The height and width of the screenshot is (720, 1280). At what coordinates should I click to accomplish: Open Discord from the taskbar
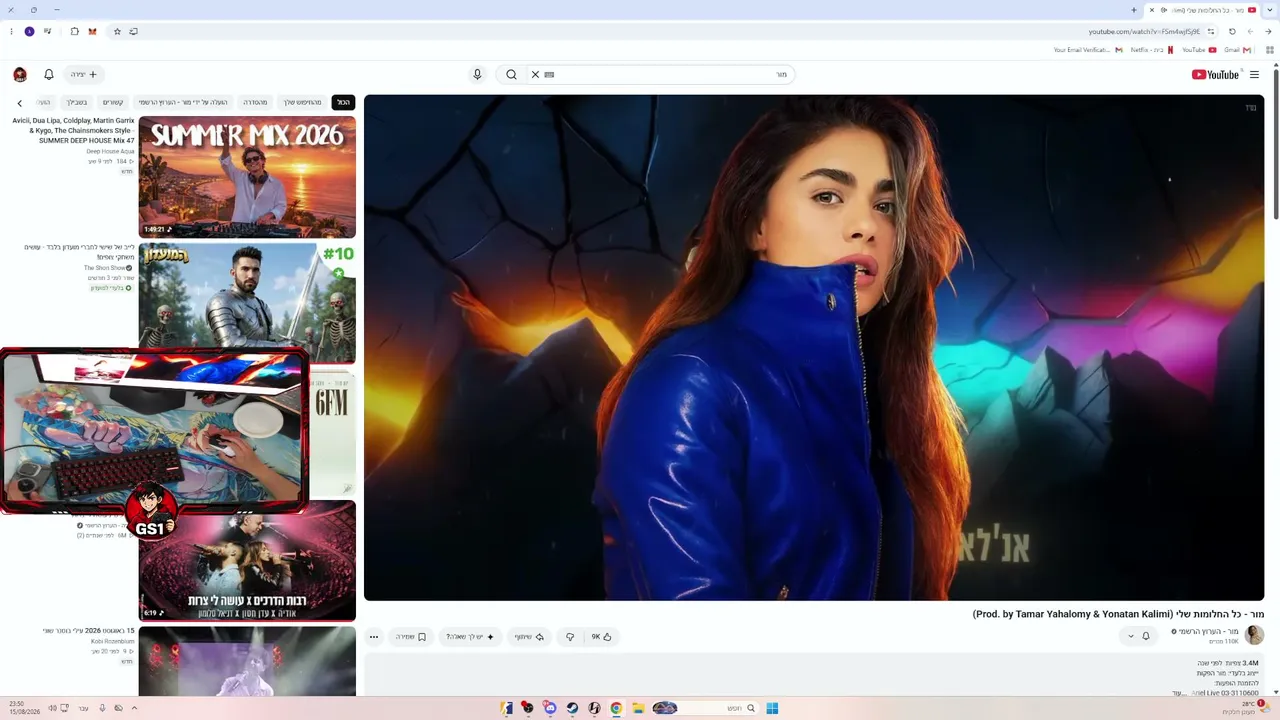point(550,708)
